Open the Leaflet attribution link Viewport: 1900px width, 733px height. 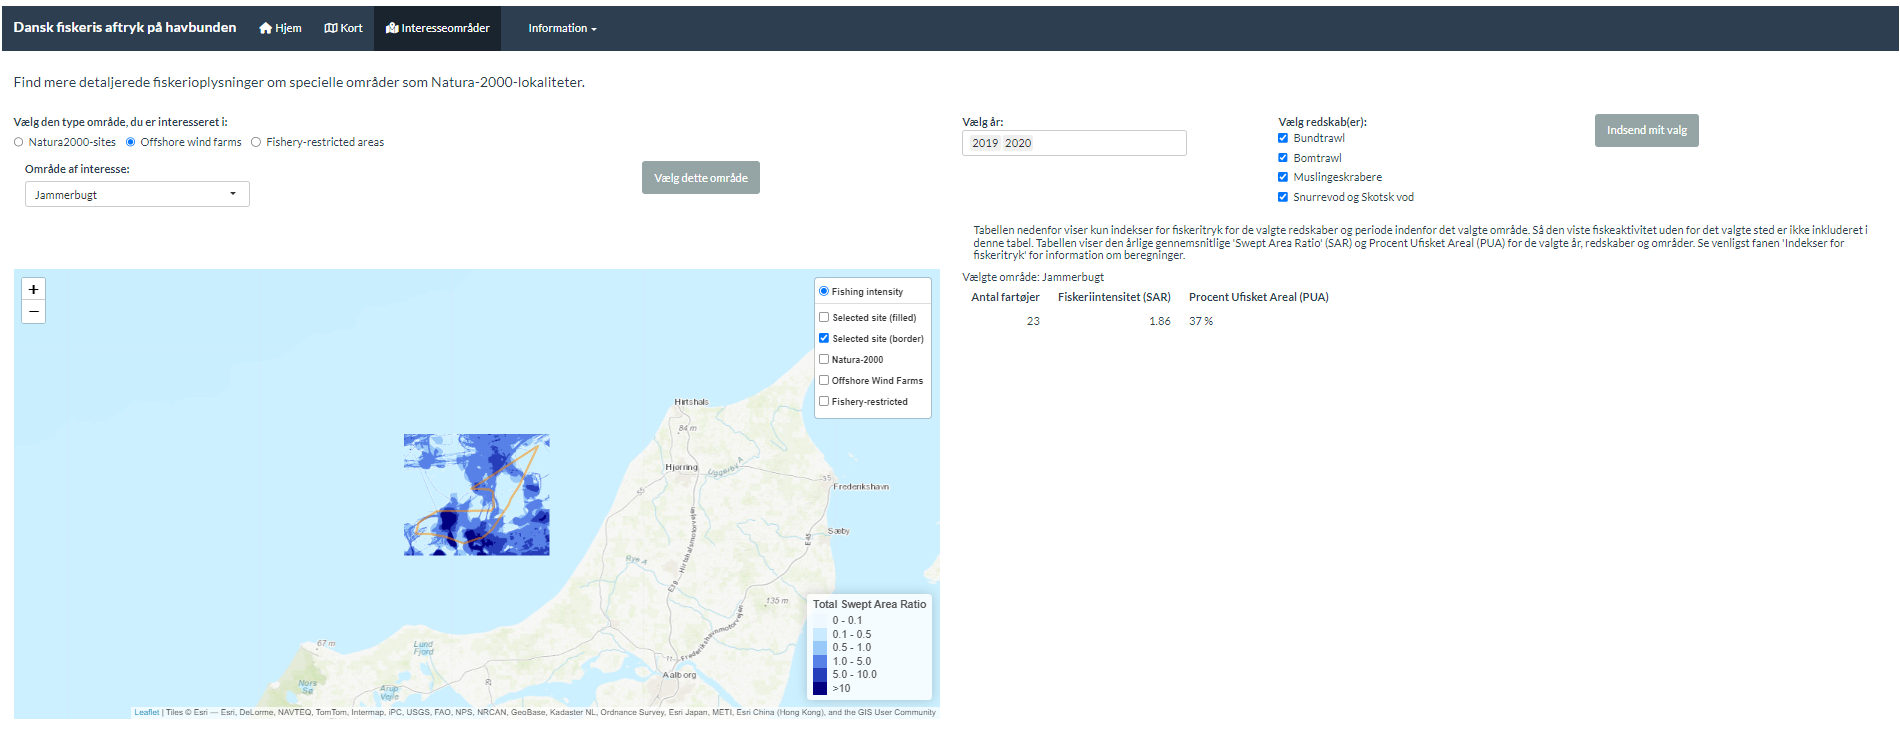147,712
